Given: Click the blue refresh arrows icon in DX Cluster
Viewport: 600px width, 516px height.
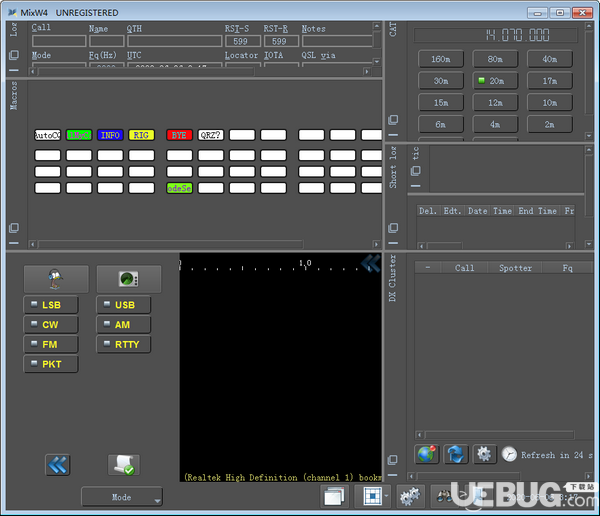Looking at the screenshot, I should 455,454.
